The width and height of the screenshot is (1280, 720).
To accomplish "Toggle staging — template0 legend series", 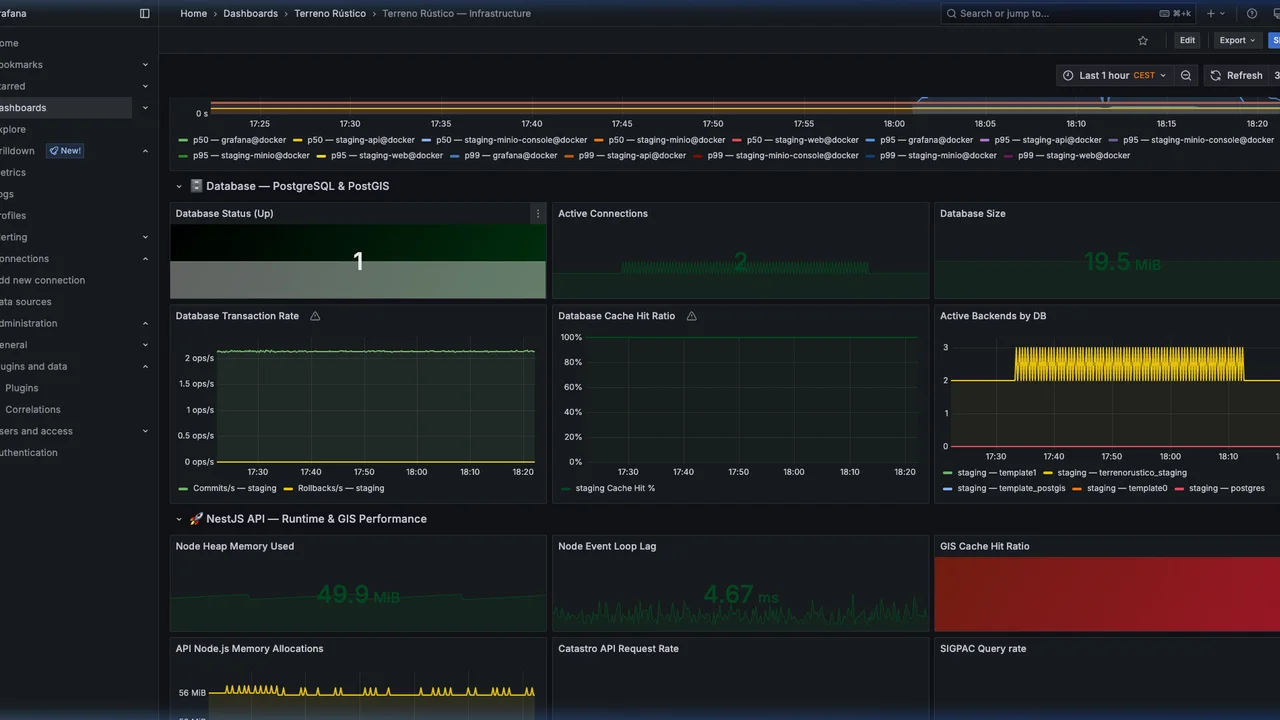I will coord(1127,489).
